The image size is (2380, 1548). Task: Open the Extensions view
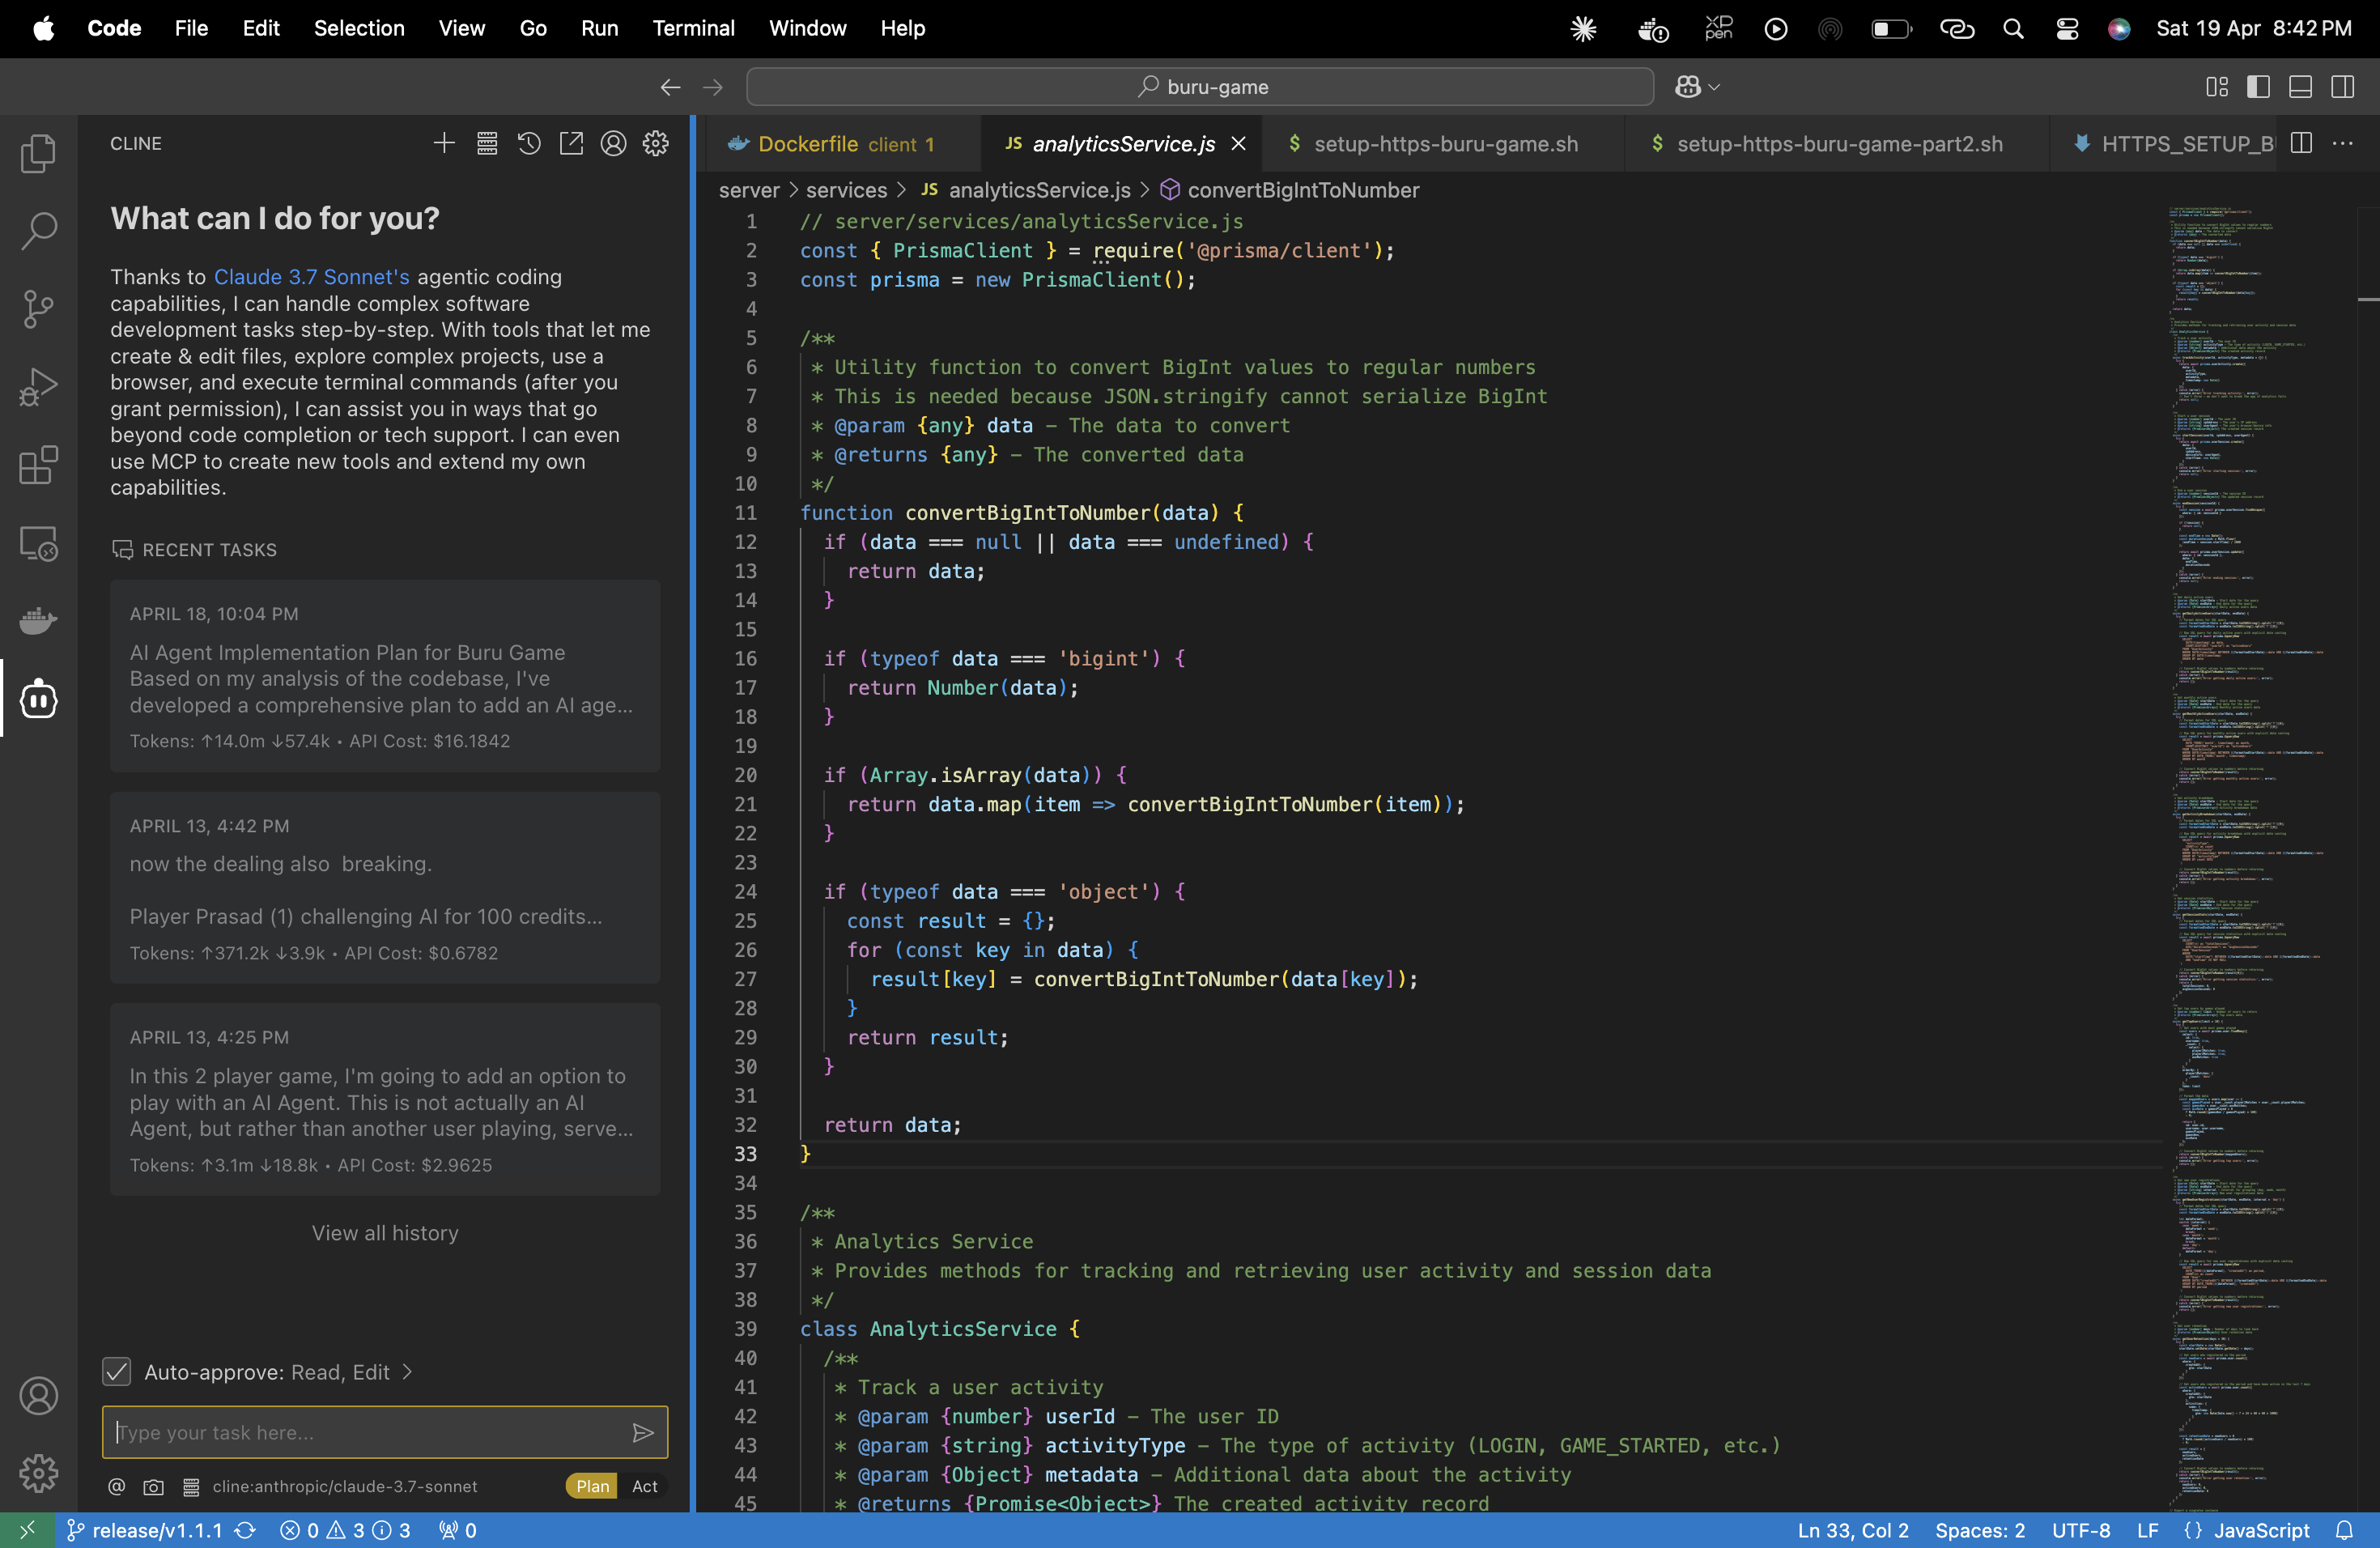pos(38,465)
